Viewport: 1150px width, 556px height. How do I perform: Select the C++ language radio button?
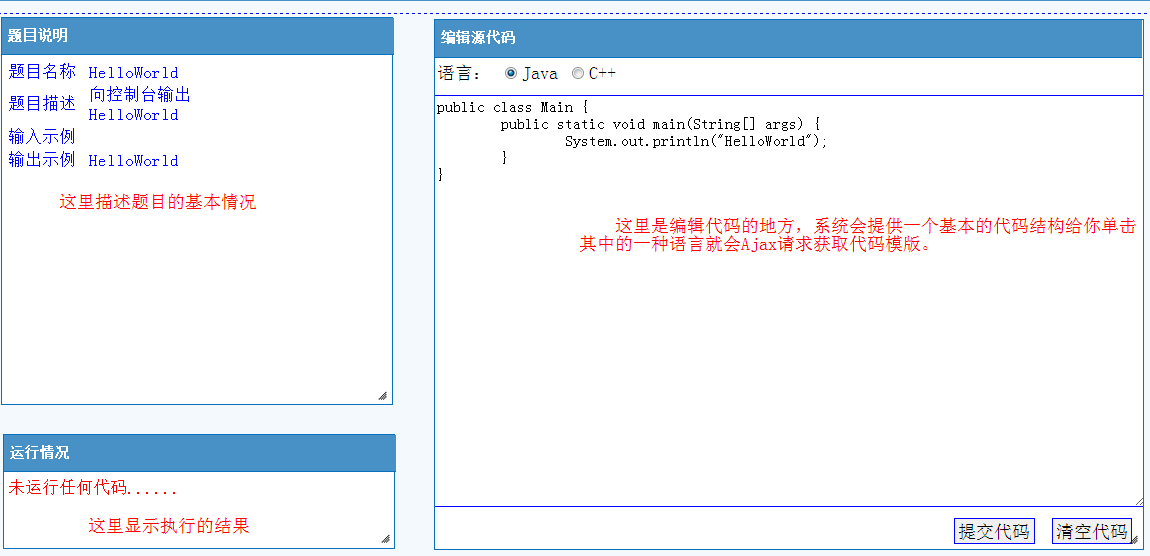pyautogui.click(x=578, y=73)
